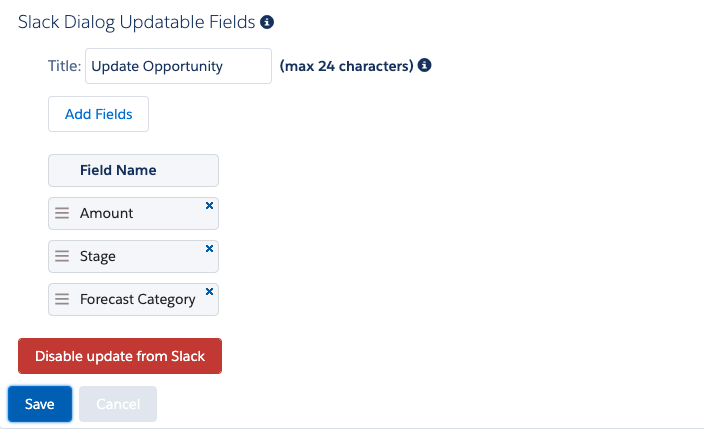
Task: Remove the Stage field using its X
Action: click(x=209, y=248)
